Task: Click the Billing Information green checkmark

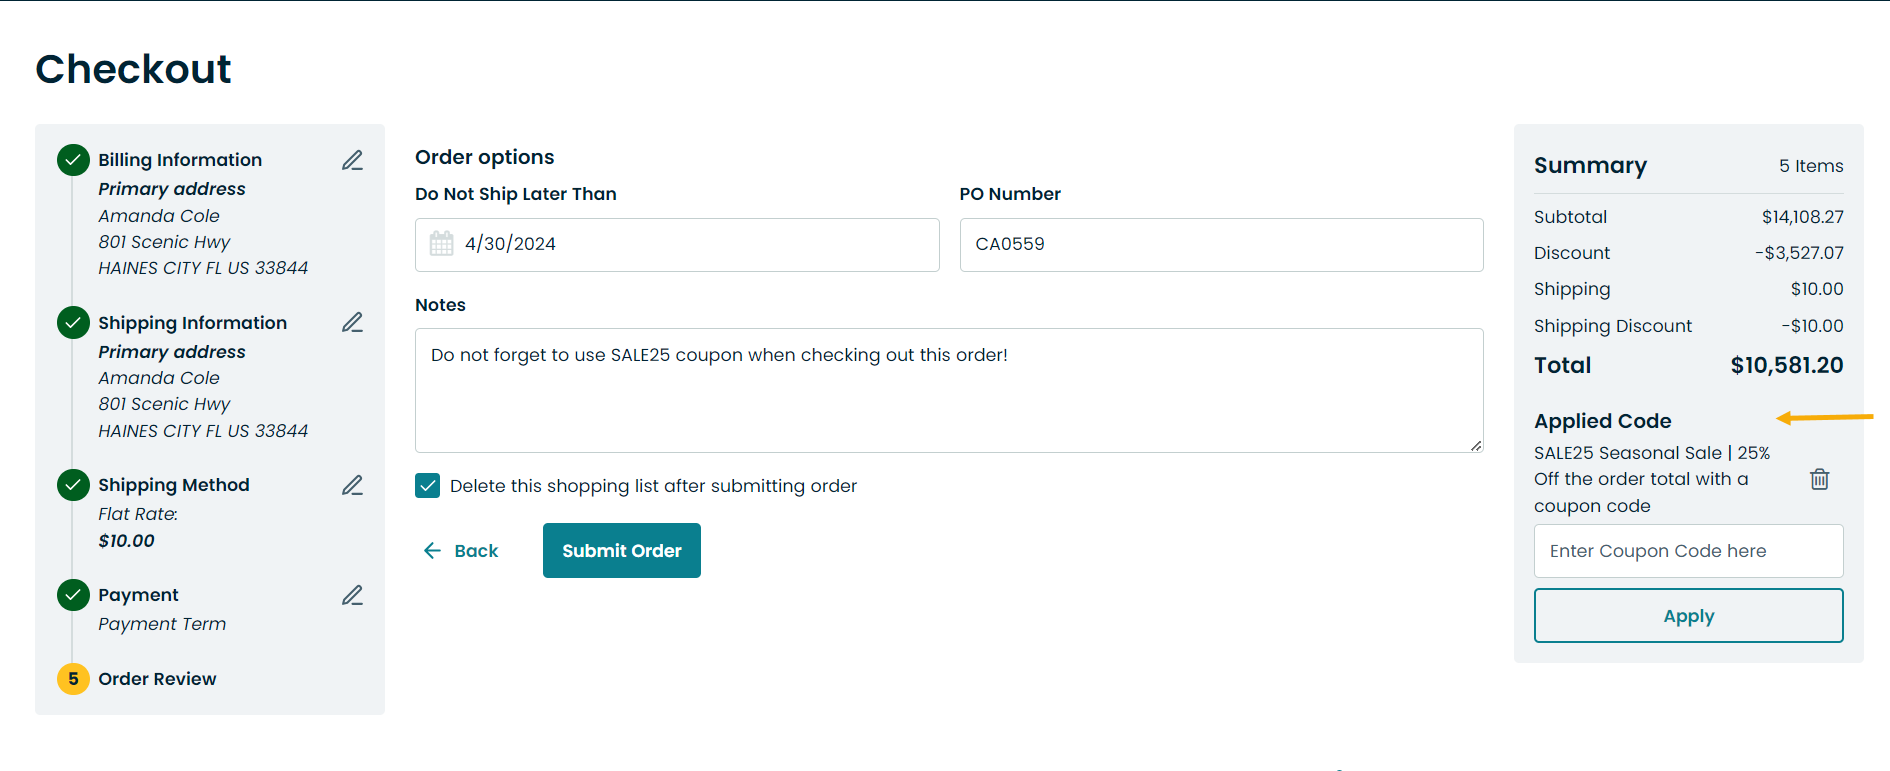Action: [x=73, y=160]
